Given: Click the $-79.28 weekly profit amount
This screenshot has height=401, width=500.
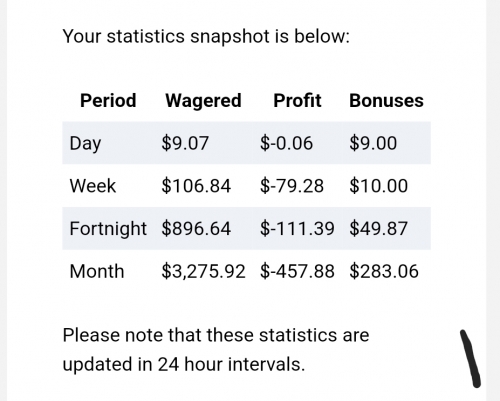Looking at the screenshot, I should pos(292,186).
